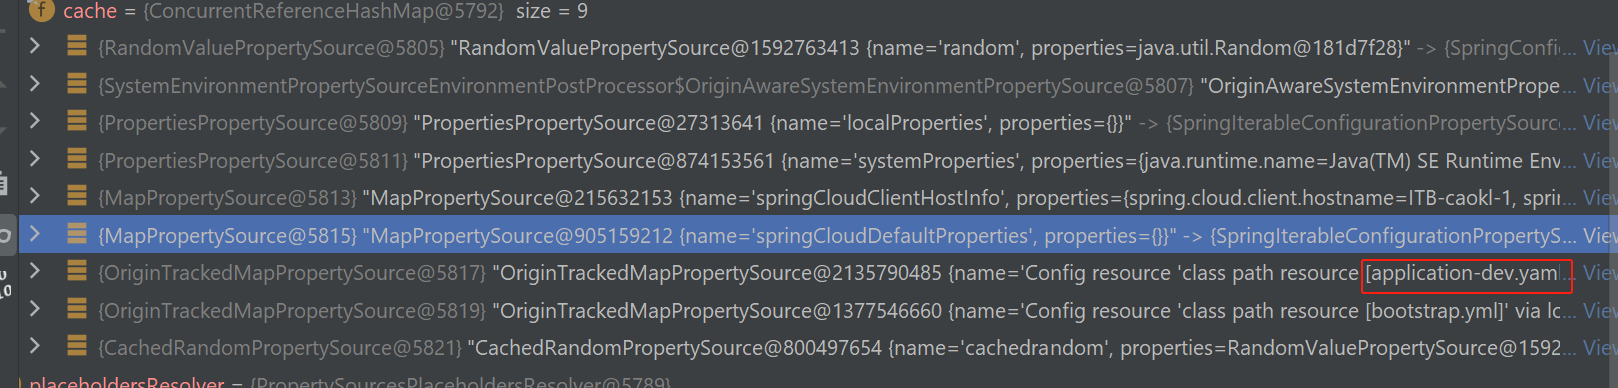Click the list icon of the RandomValuePropertySource@5805 entry
Viewport: 1618px width, 388px height.
click(76, 46)
